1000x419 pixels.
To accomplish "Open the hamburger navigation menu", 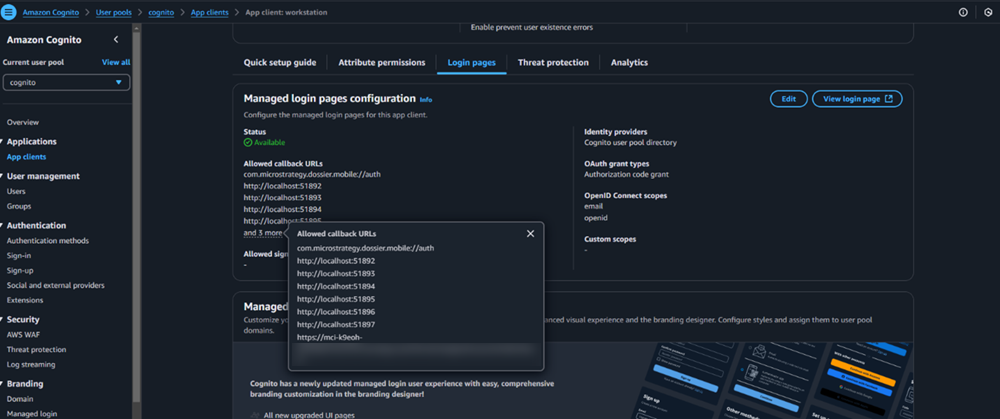I will pyautogui.click(x=9, y=11).
